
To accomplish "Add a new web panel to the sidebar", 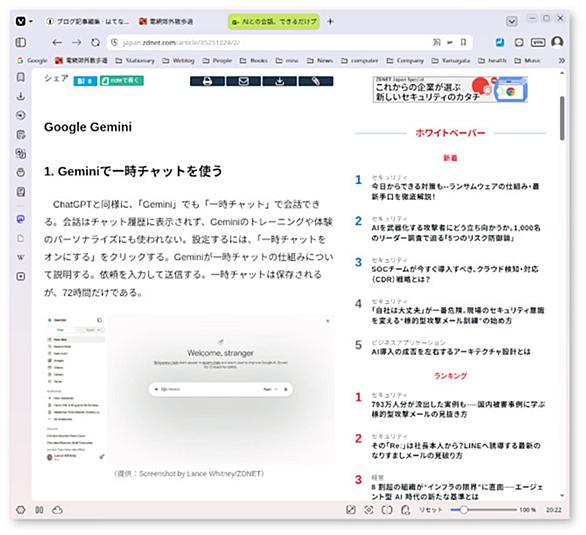I will point(21,276).
